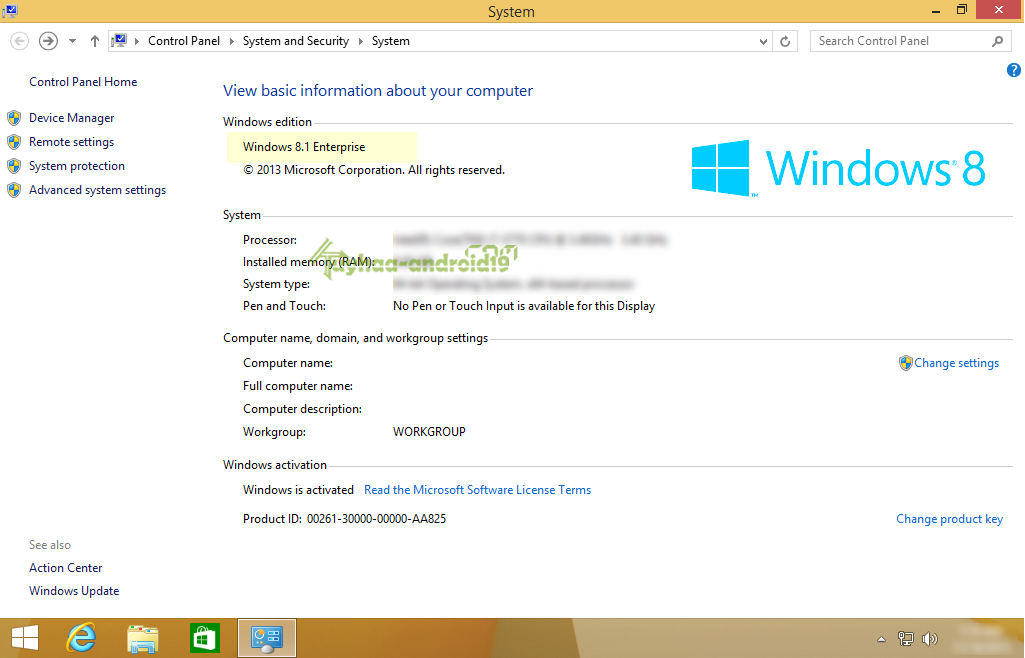Minimize the System window
1025x658 pixels.
(x=935, y=10)
